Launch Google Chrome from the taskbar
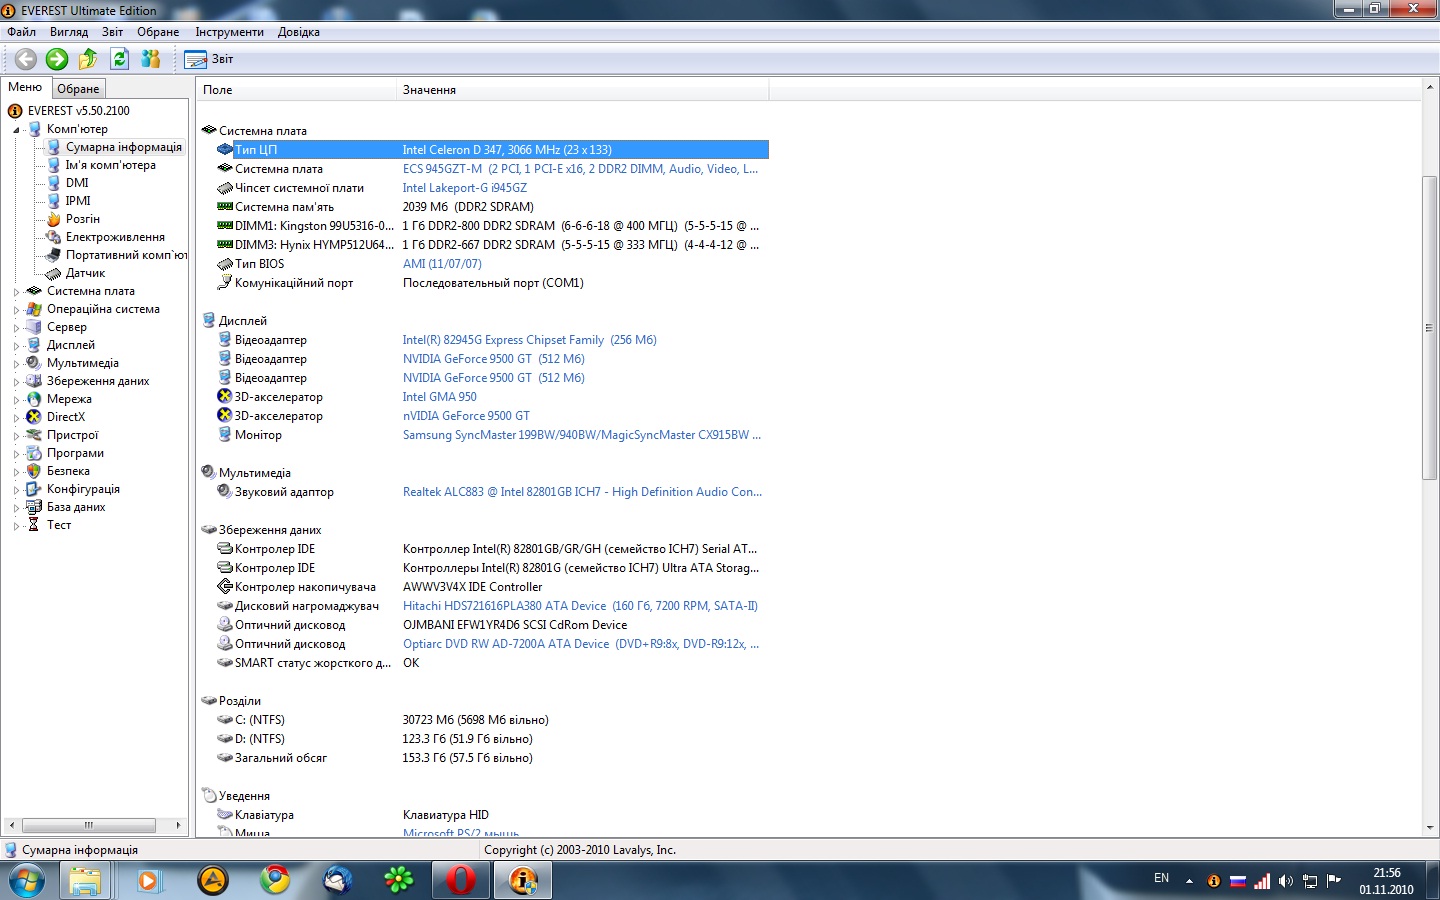 pos(275,881)
